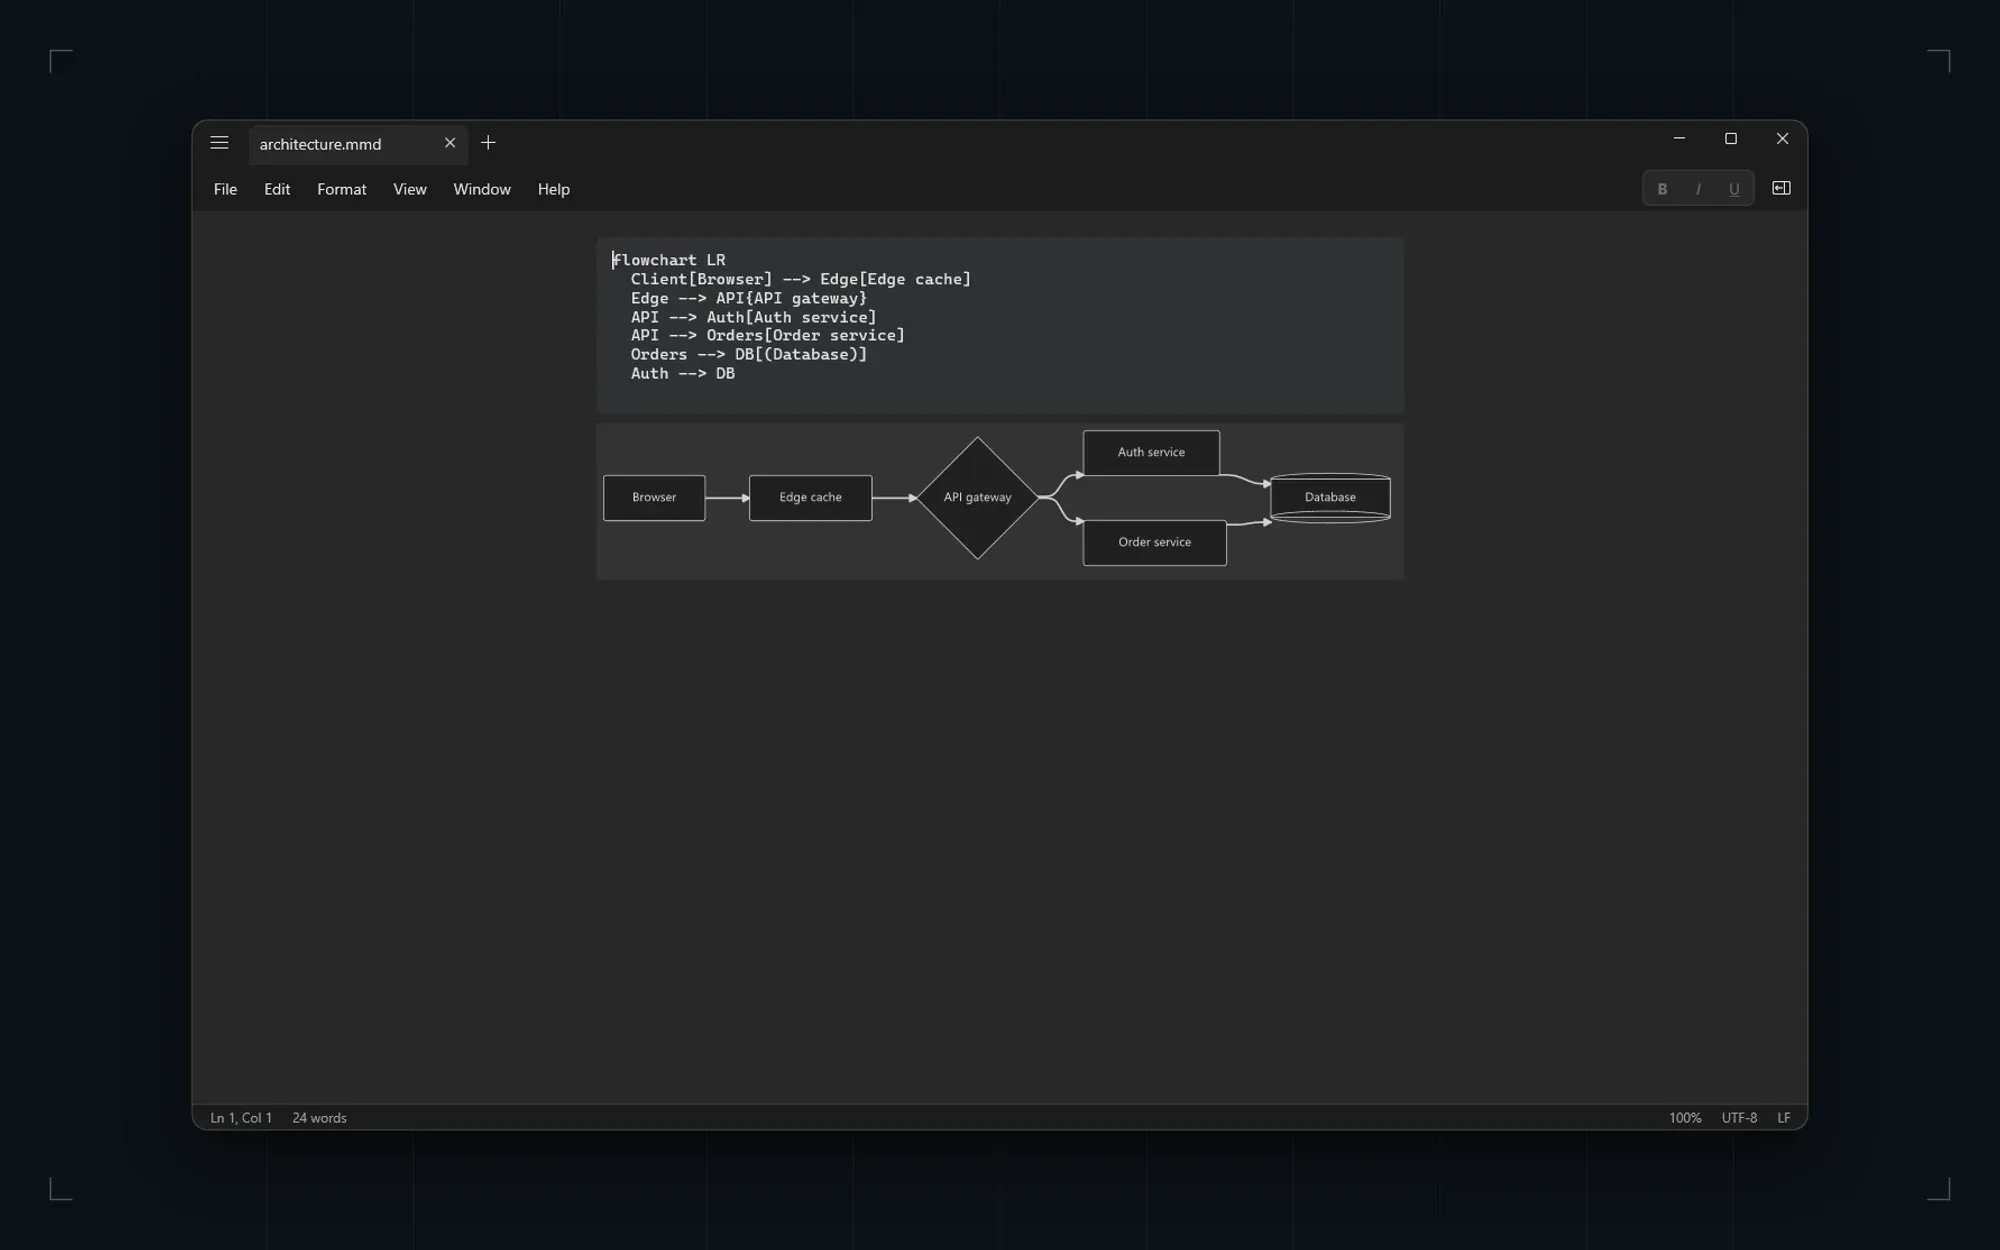Screen dimensions: 2000x1250
Task: Click the Edge cache node
Action: (x=811, y=498)
